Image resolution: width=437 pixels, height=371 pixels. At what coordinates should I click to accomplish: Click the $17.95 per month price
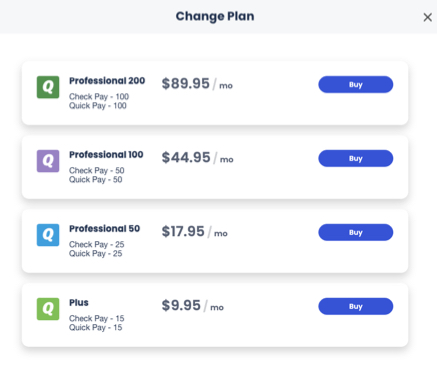[x=195, y=232]
